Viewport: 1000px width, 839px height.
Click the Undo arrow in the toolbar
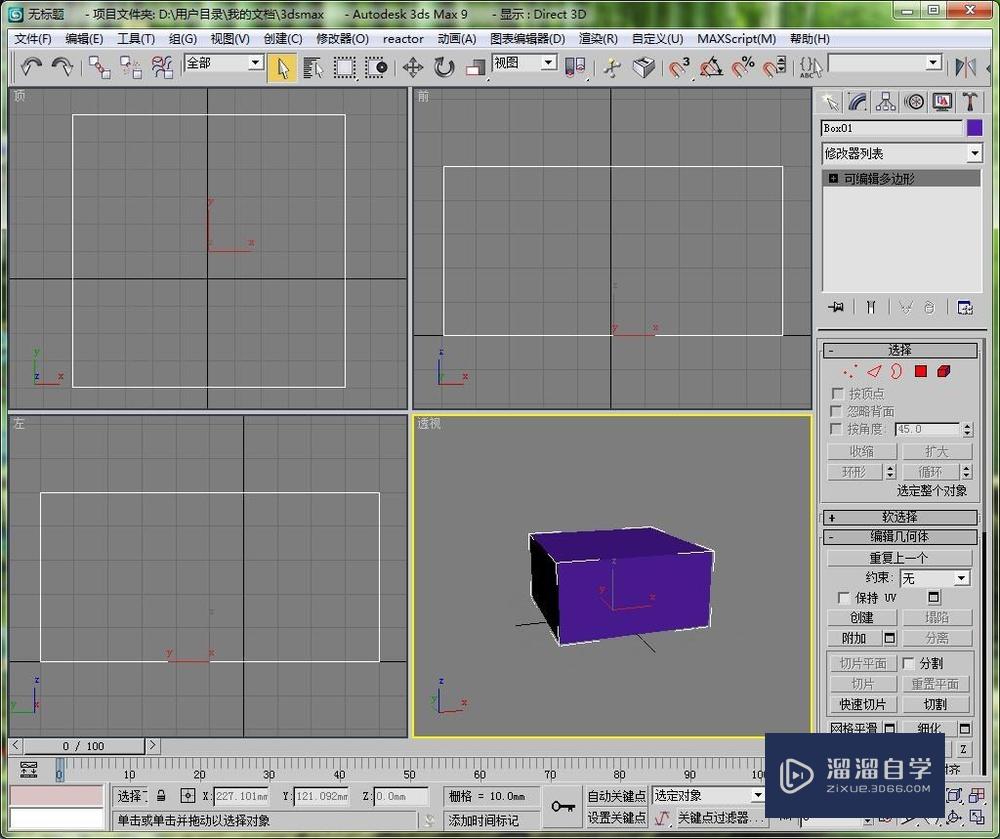[x=31, y=67]
